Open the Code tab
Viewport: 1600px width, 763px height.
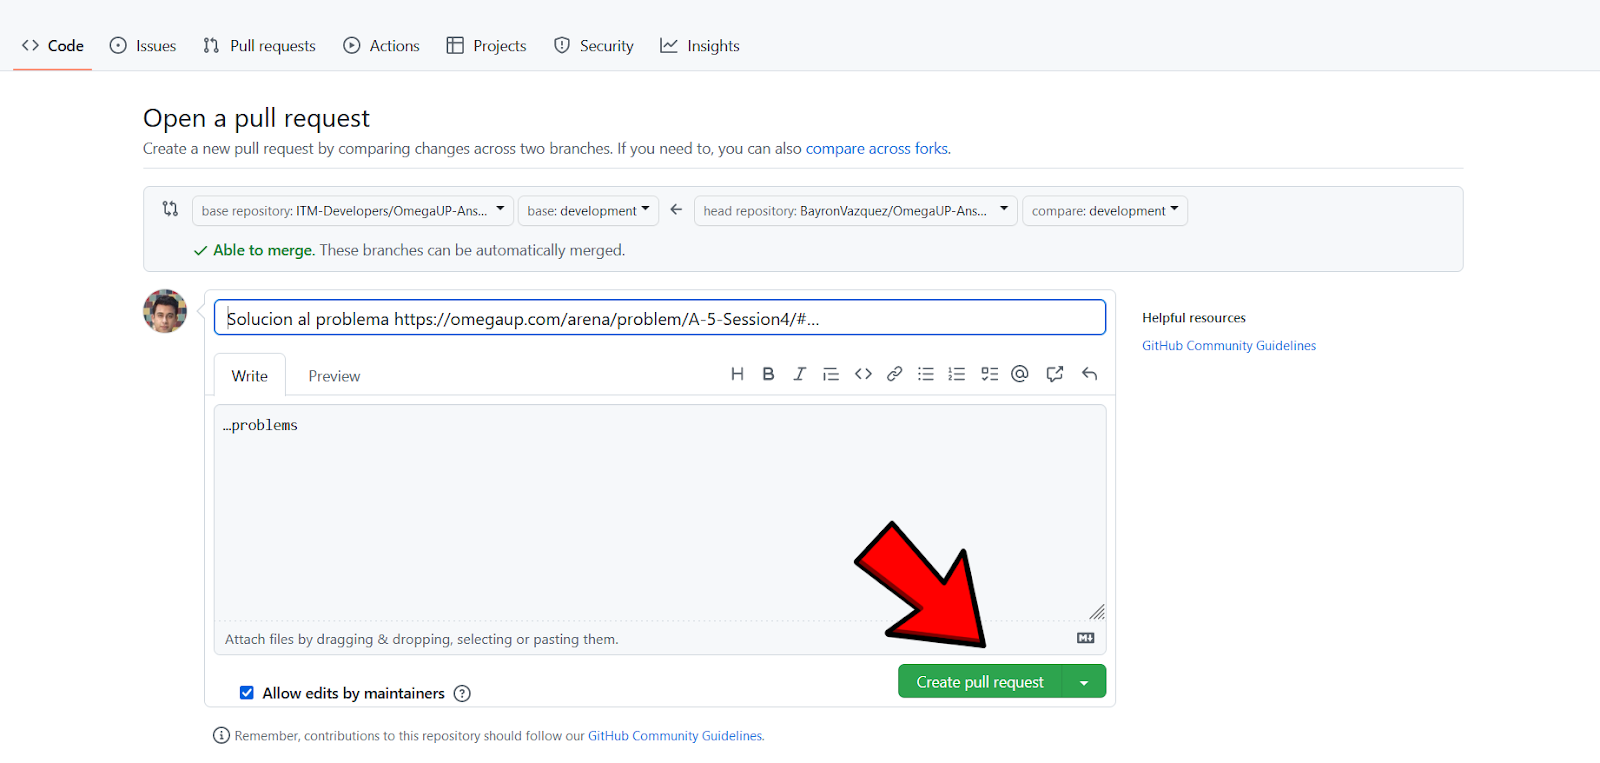(x=53, y=46)
